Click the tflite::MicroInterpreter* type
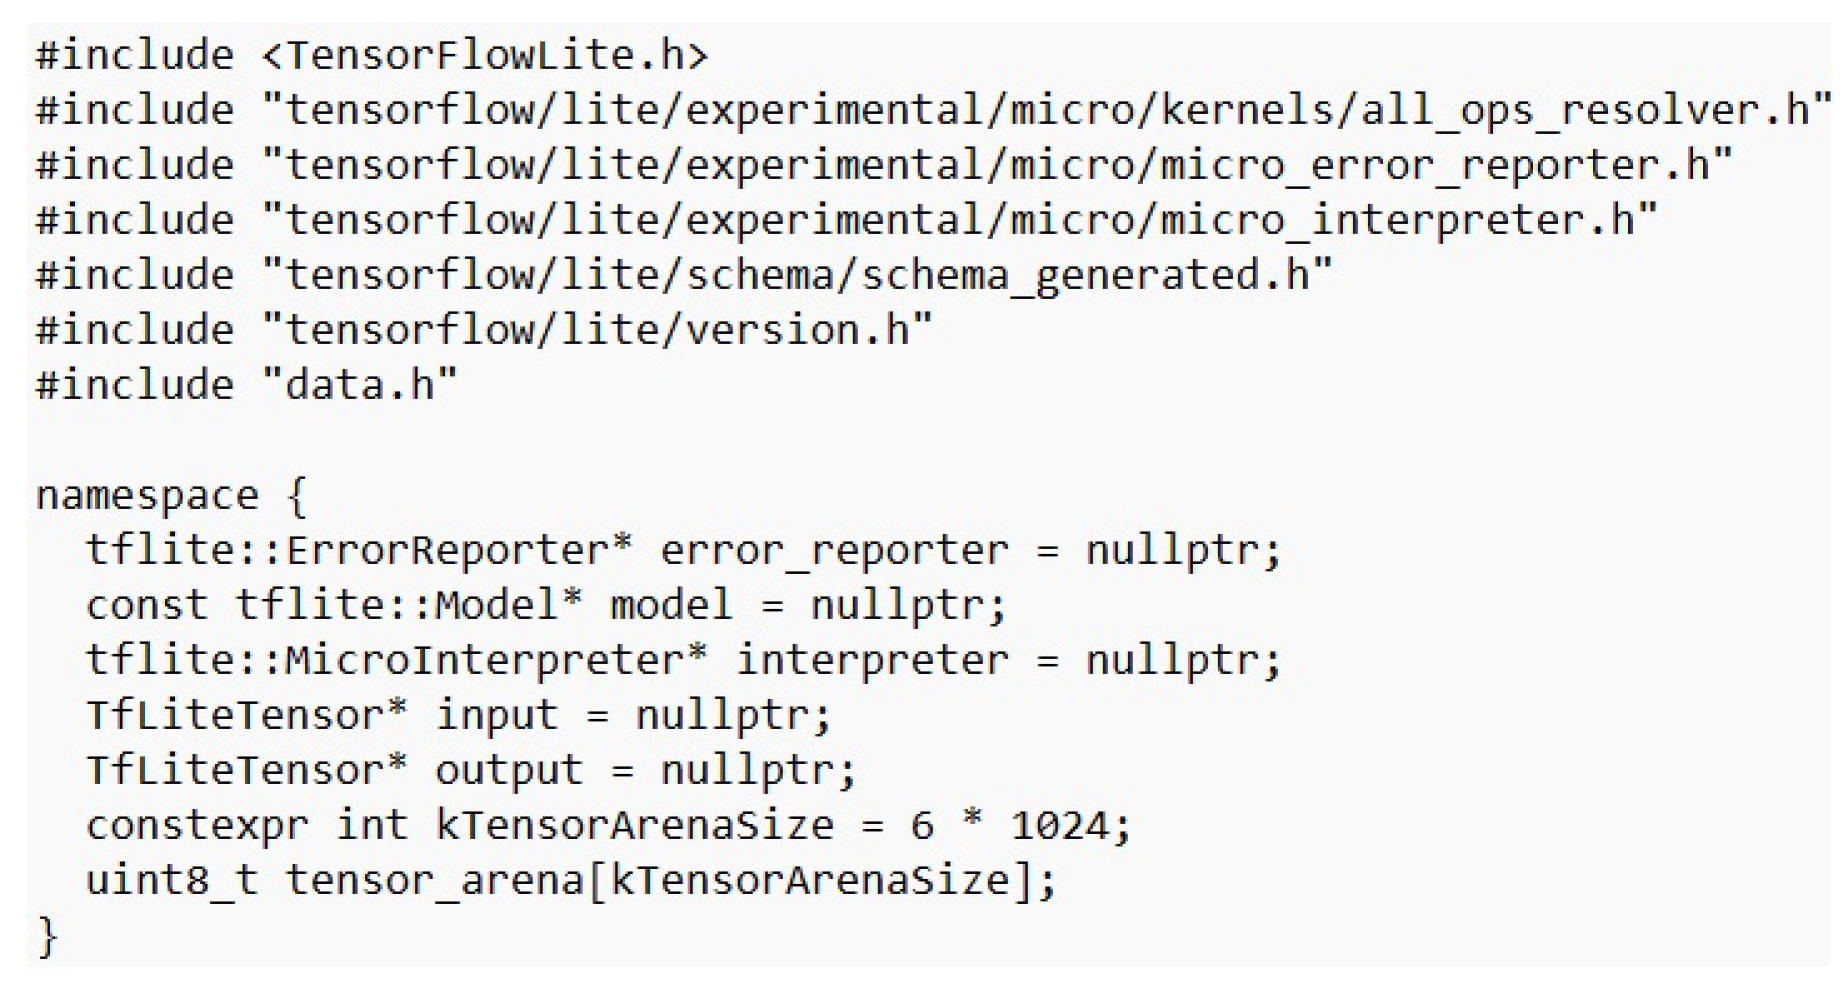This screenshot has height=986, width=1848. coord(396,660)
